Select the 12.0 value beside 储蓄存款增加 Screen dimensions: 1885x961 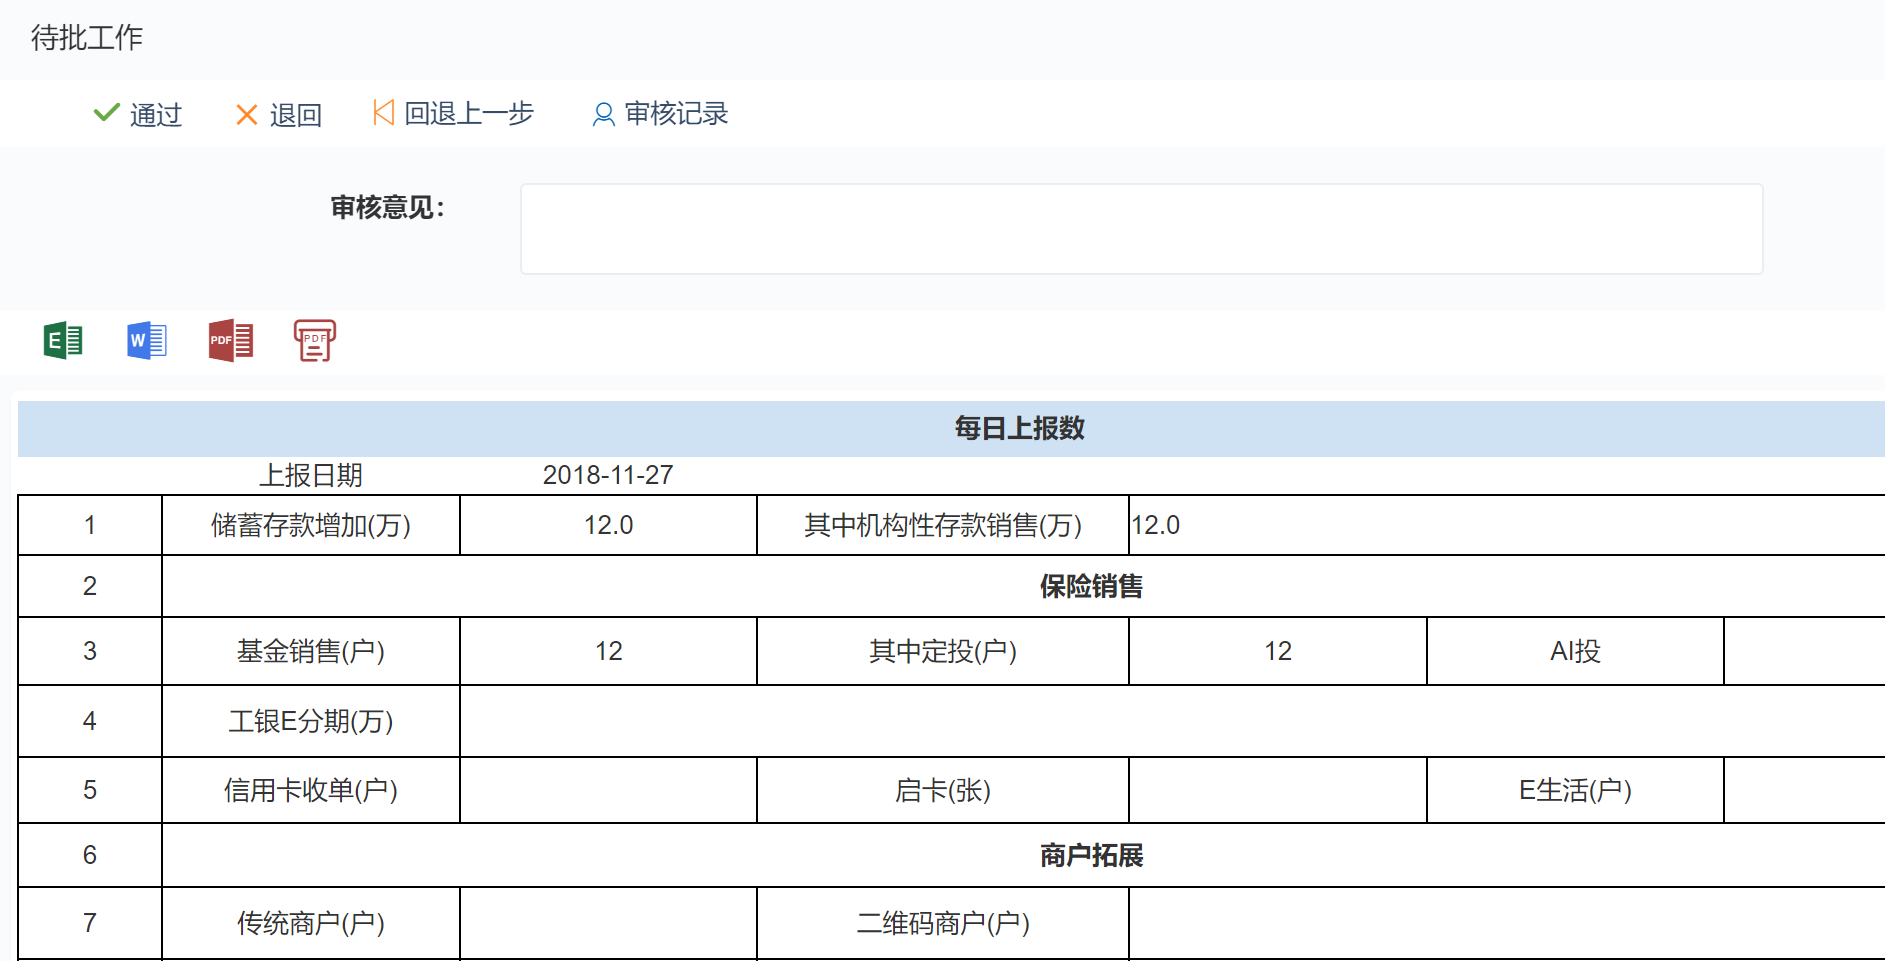[x=608, y=525]
